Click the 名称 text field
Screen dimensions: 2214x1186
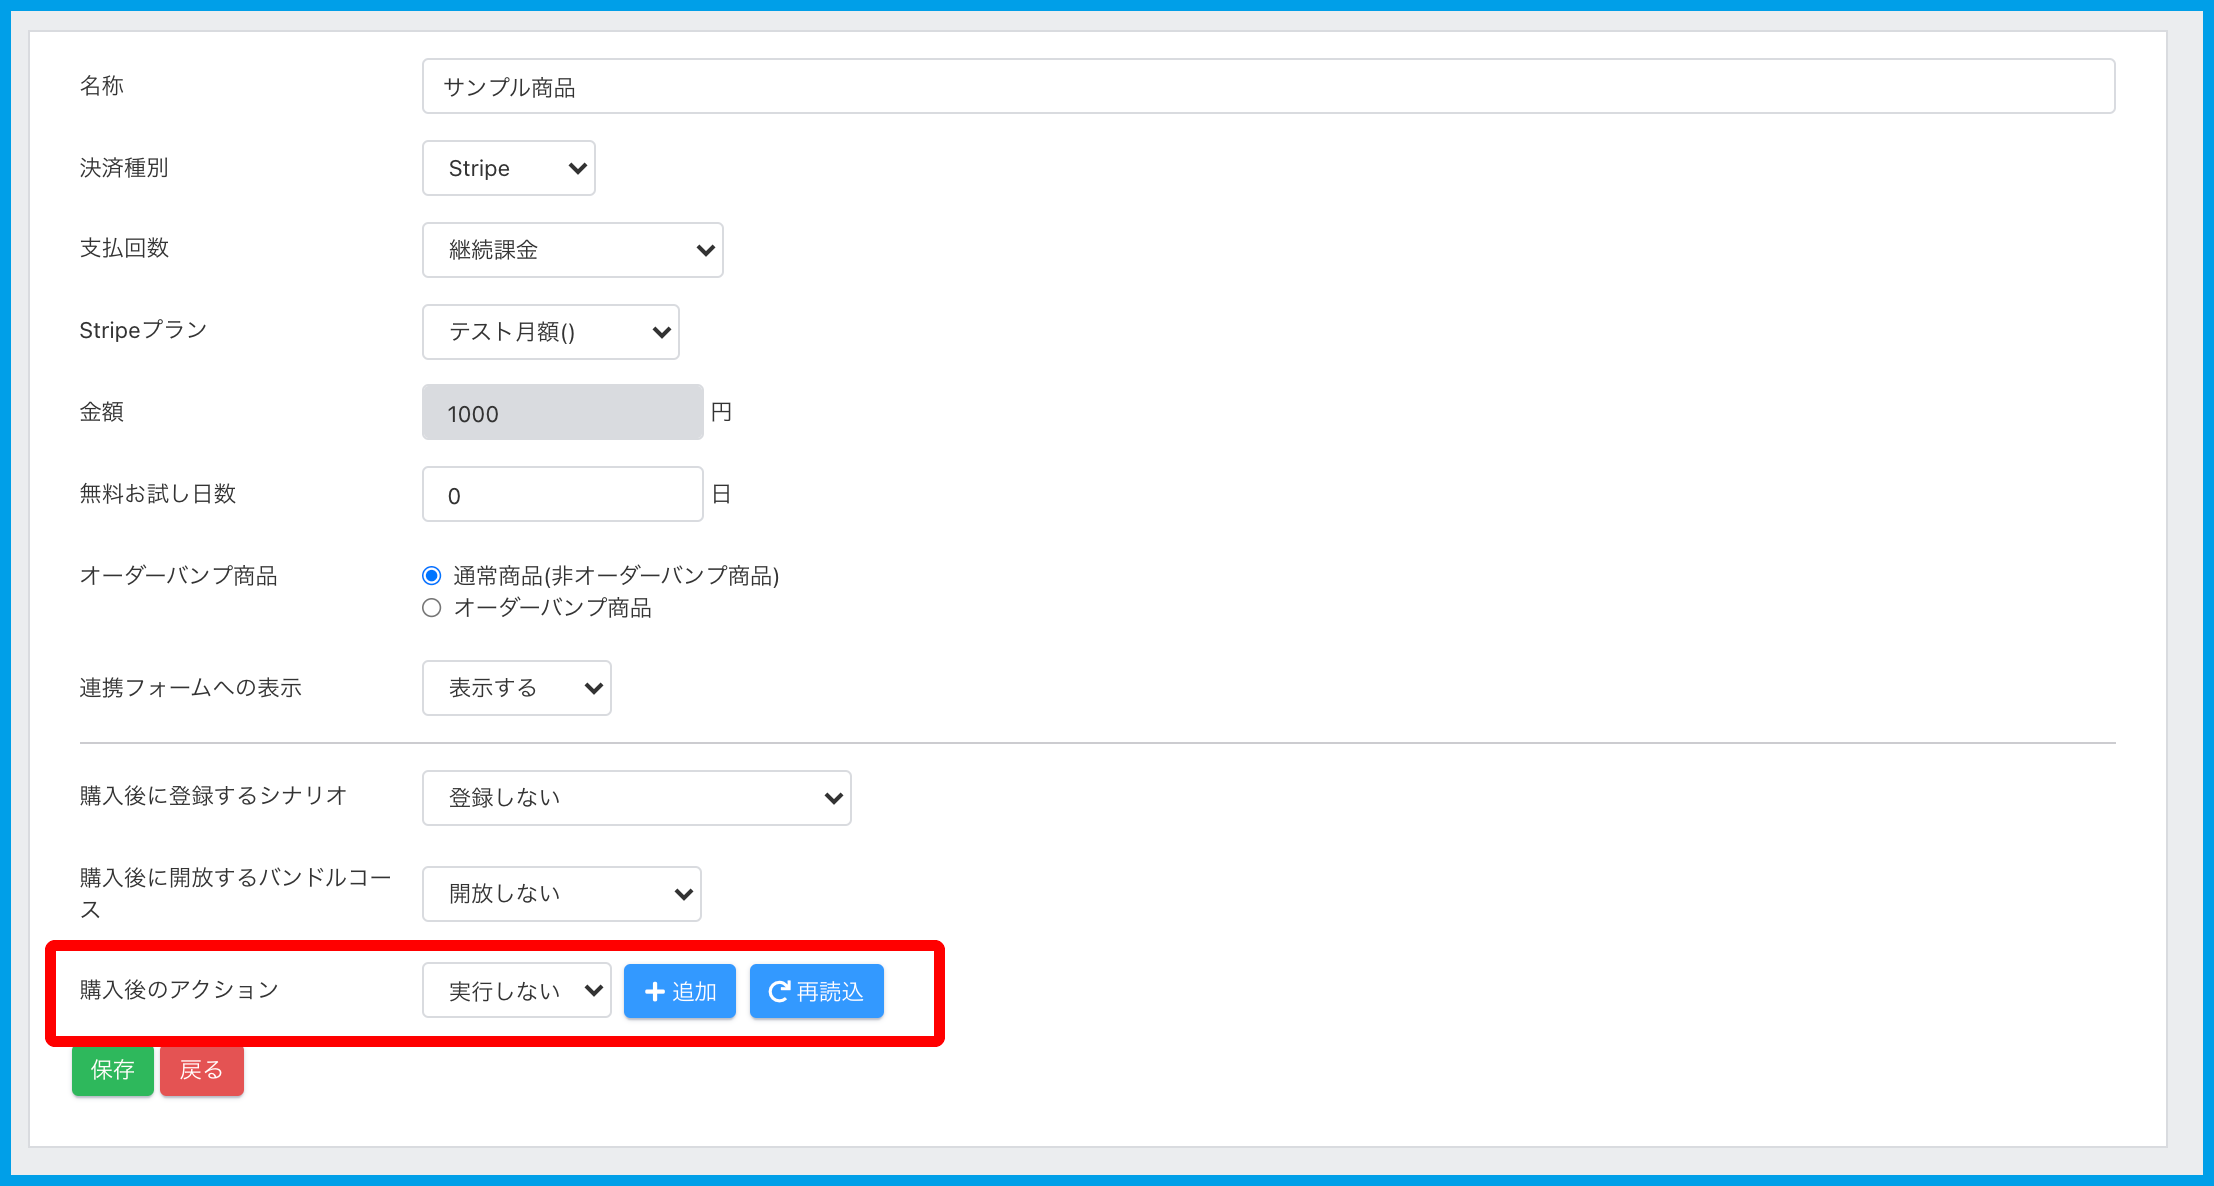pos(1267,87)
